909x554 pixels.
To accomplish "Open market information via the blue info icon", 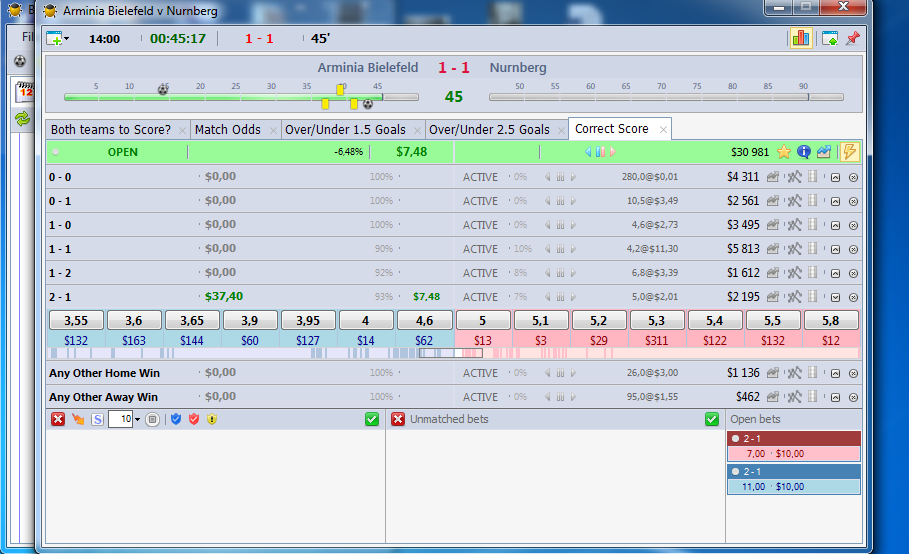I will tap(803, 152).
